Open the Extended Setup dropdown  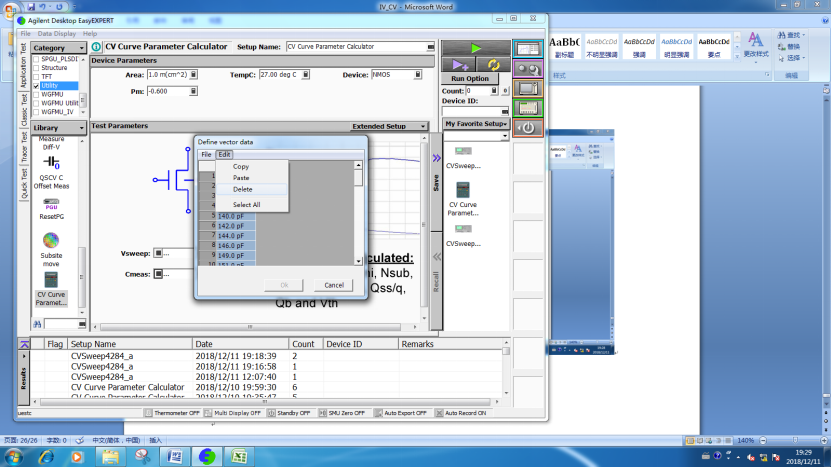(388, 126)
